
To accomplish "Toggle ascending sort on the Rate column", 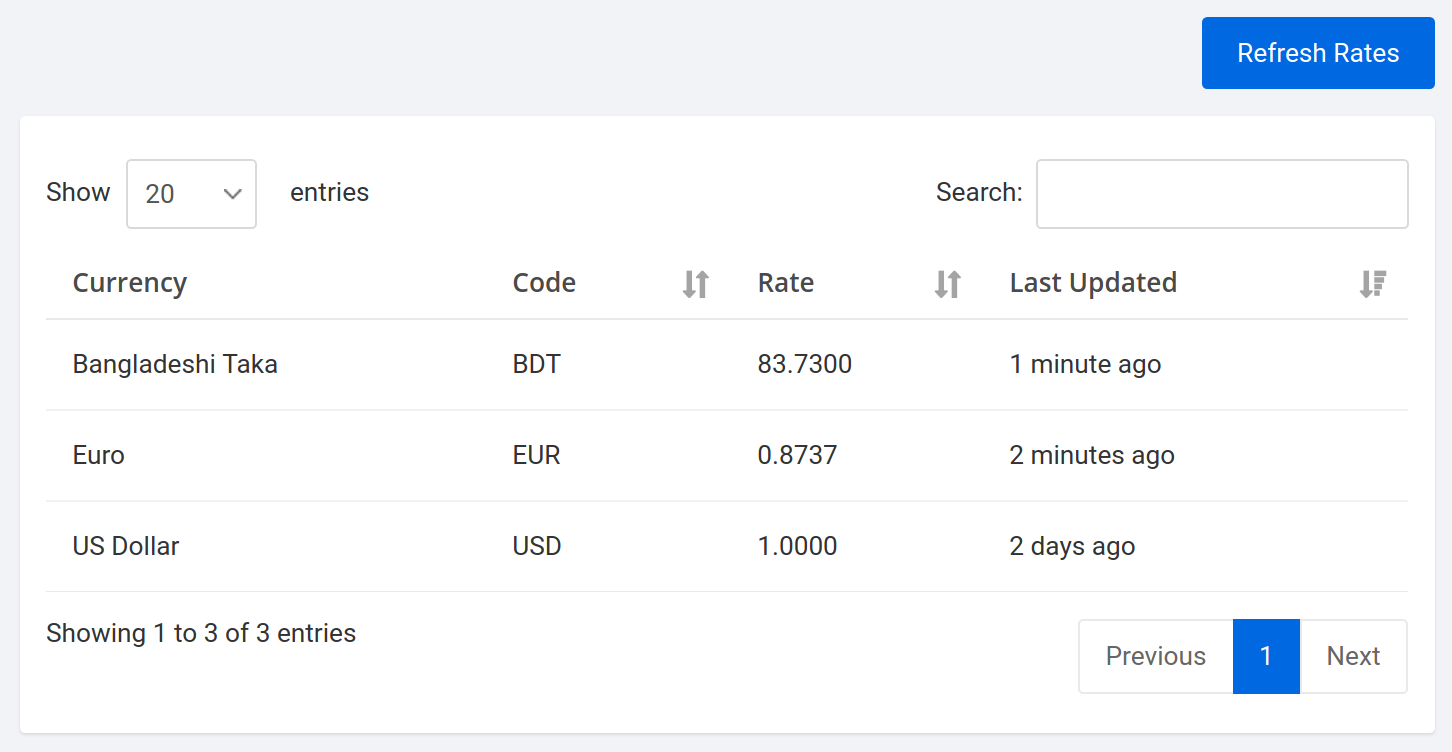I will point(946,283).
